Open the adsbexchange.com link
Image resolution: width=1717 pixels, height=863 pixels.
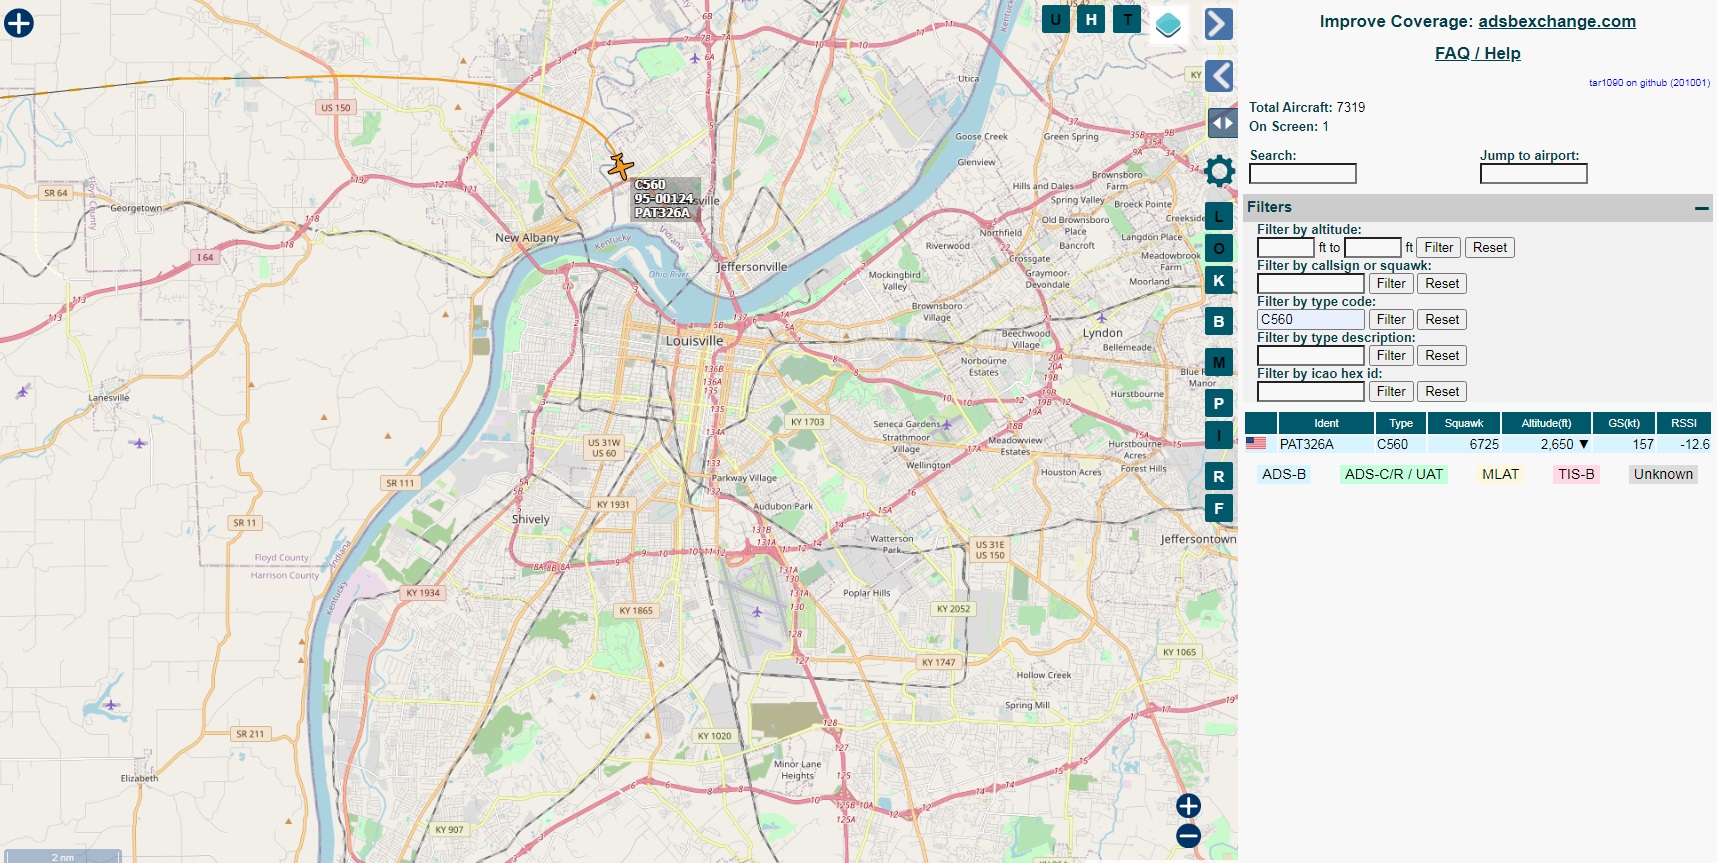click(x=1557, y=21)
